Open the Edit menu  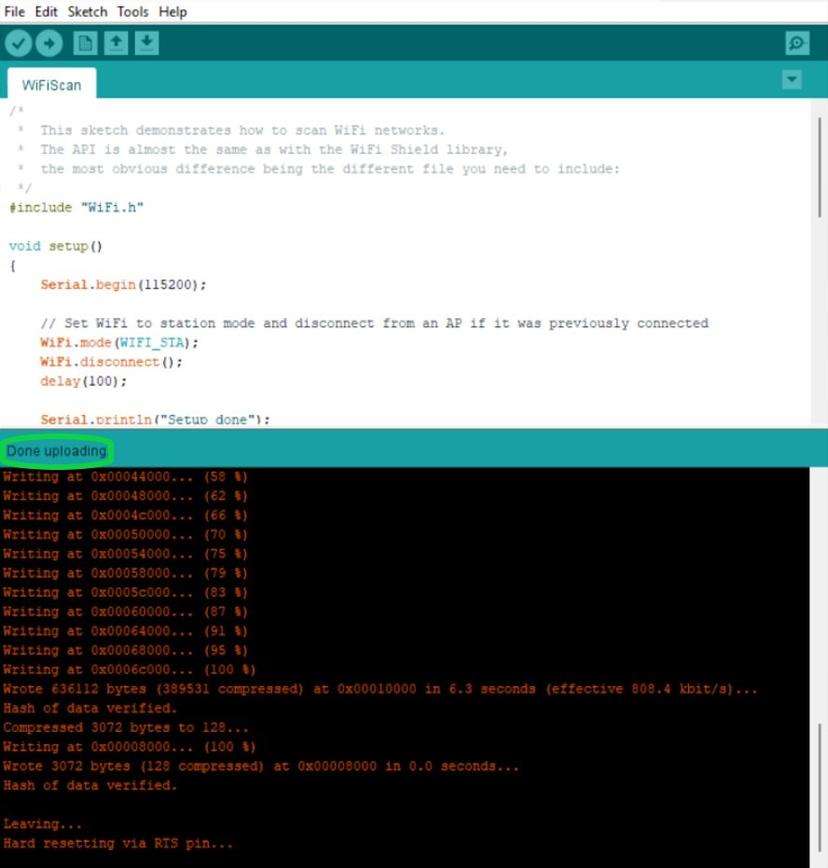[46, 12]
